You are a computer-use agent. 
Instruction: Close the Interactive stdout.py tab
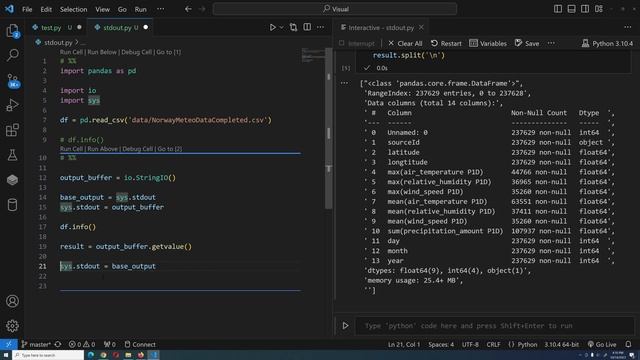pyautogui.click(x=421, y=27)
